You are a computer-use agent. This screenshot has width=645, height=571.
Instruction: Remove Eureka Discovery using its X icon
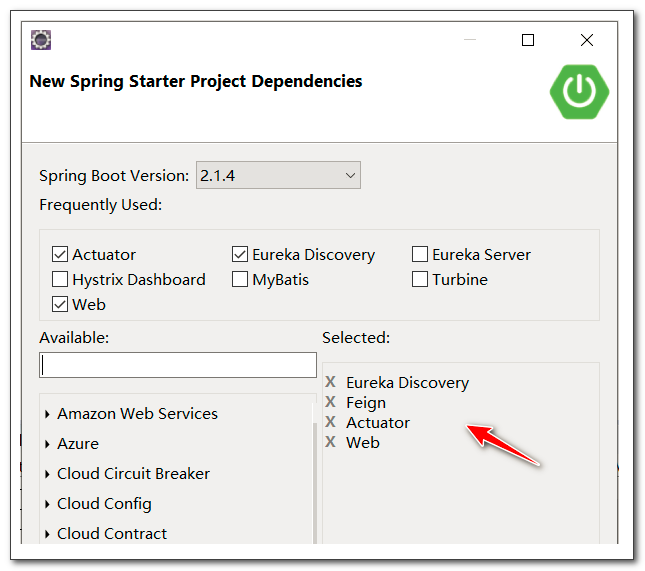pos(330,382)
